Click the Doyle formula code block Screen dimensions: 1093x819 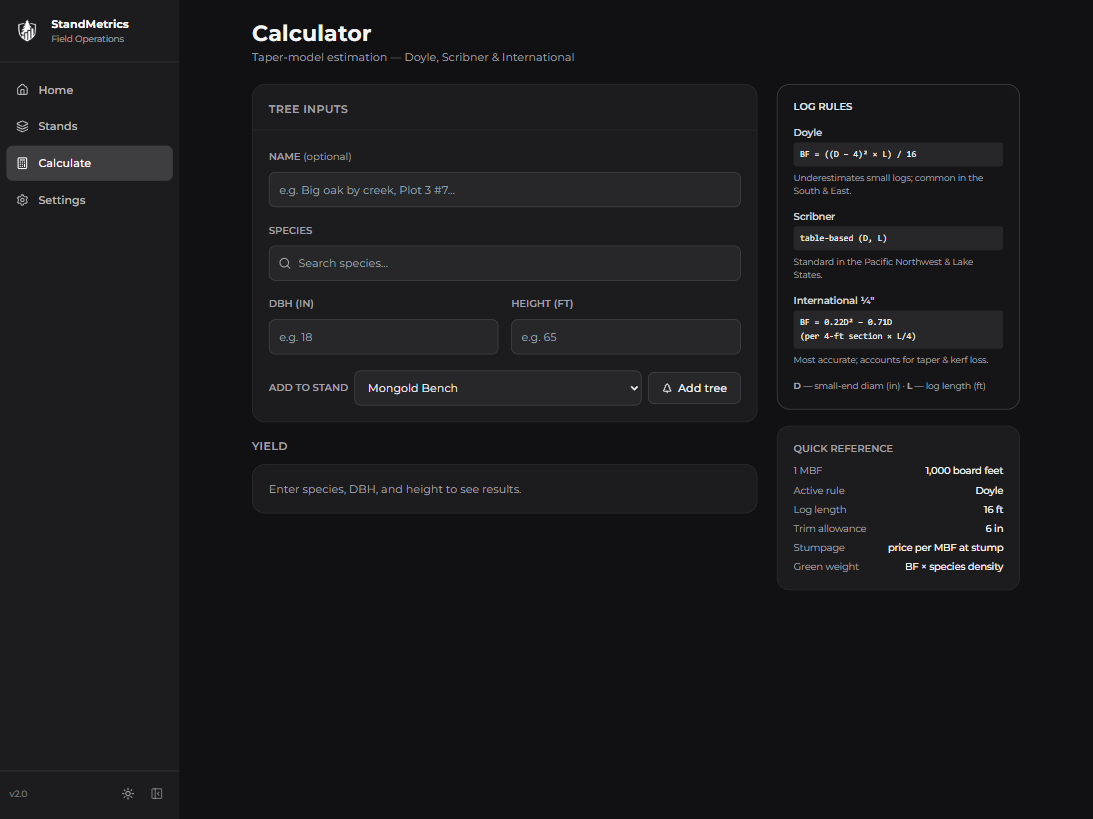click(x=897, y=154)
